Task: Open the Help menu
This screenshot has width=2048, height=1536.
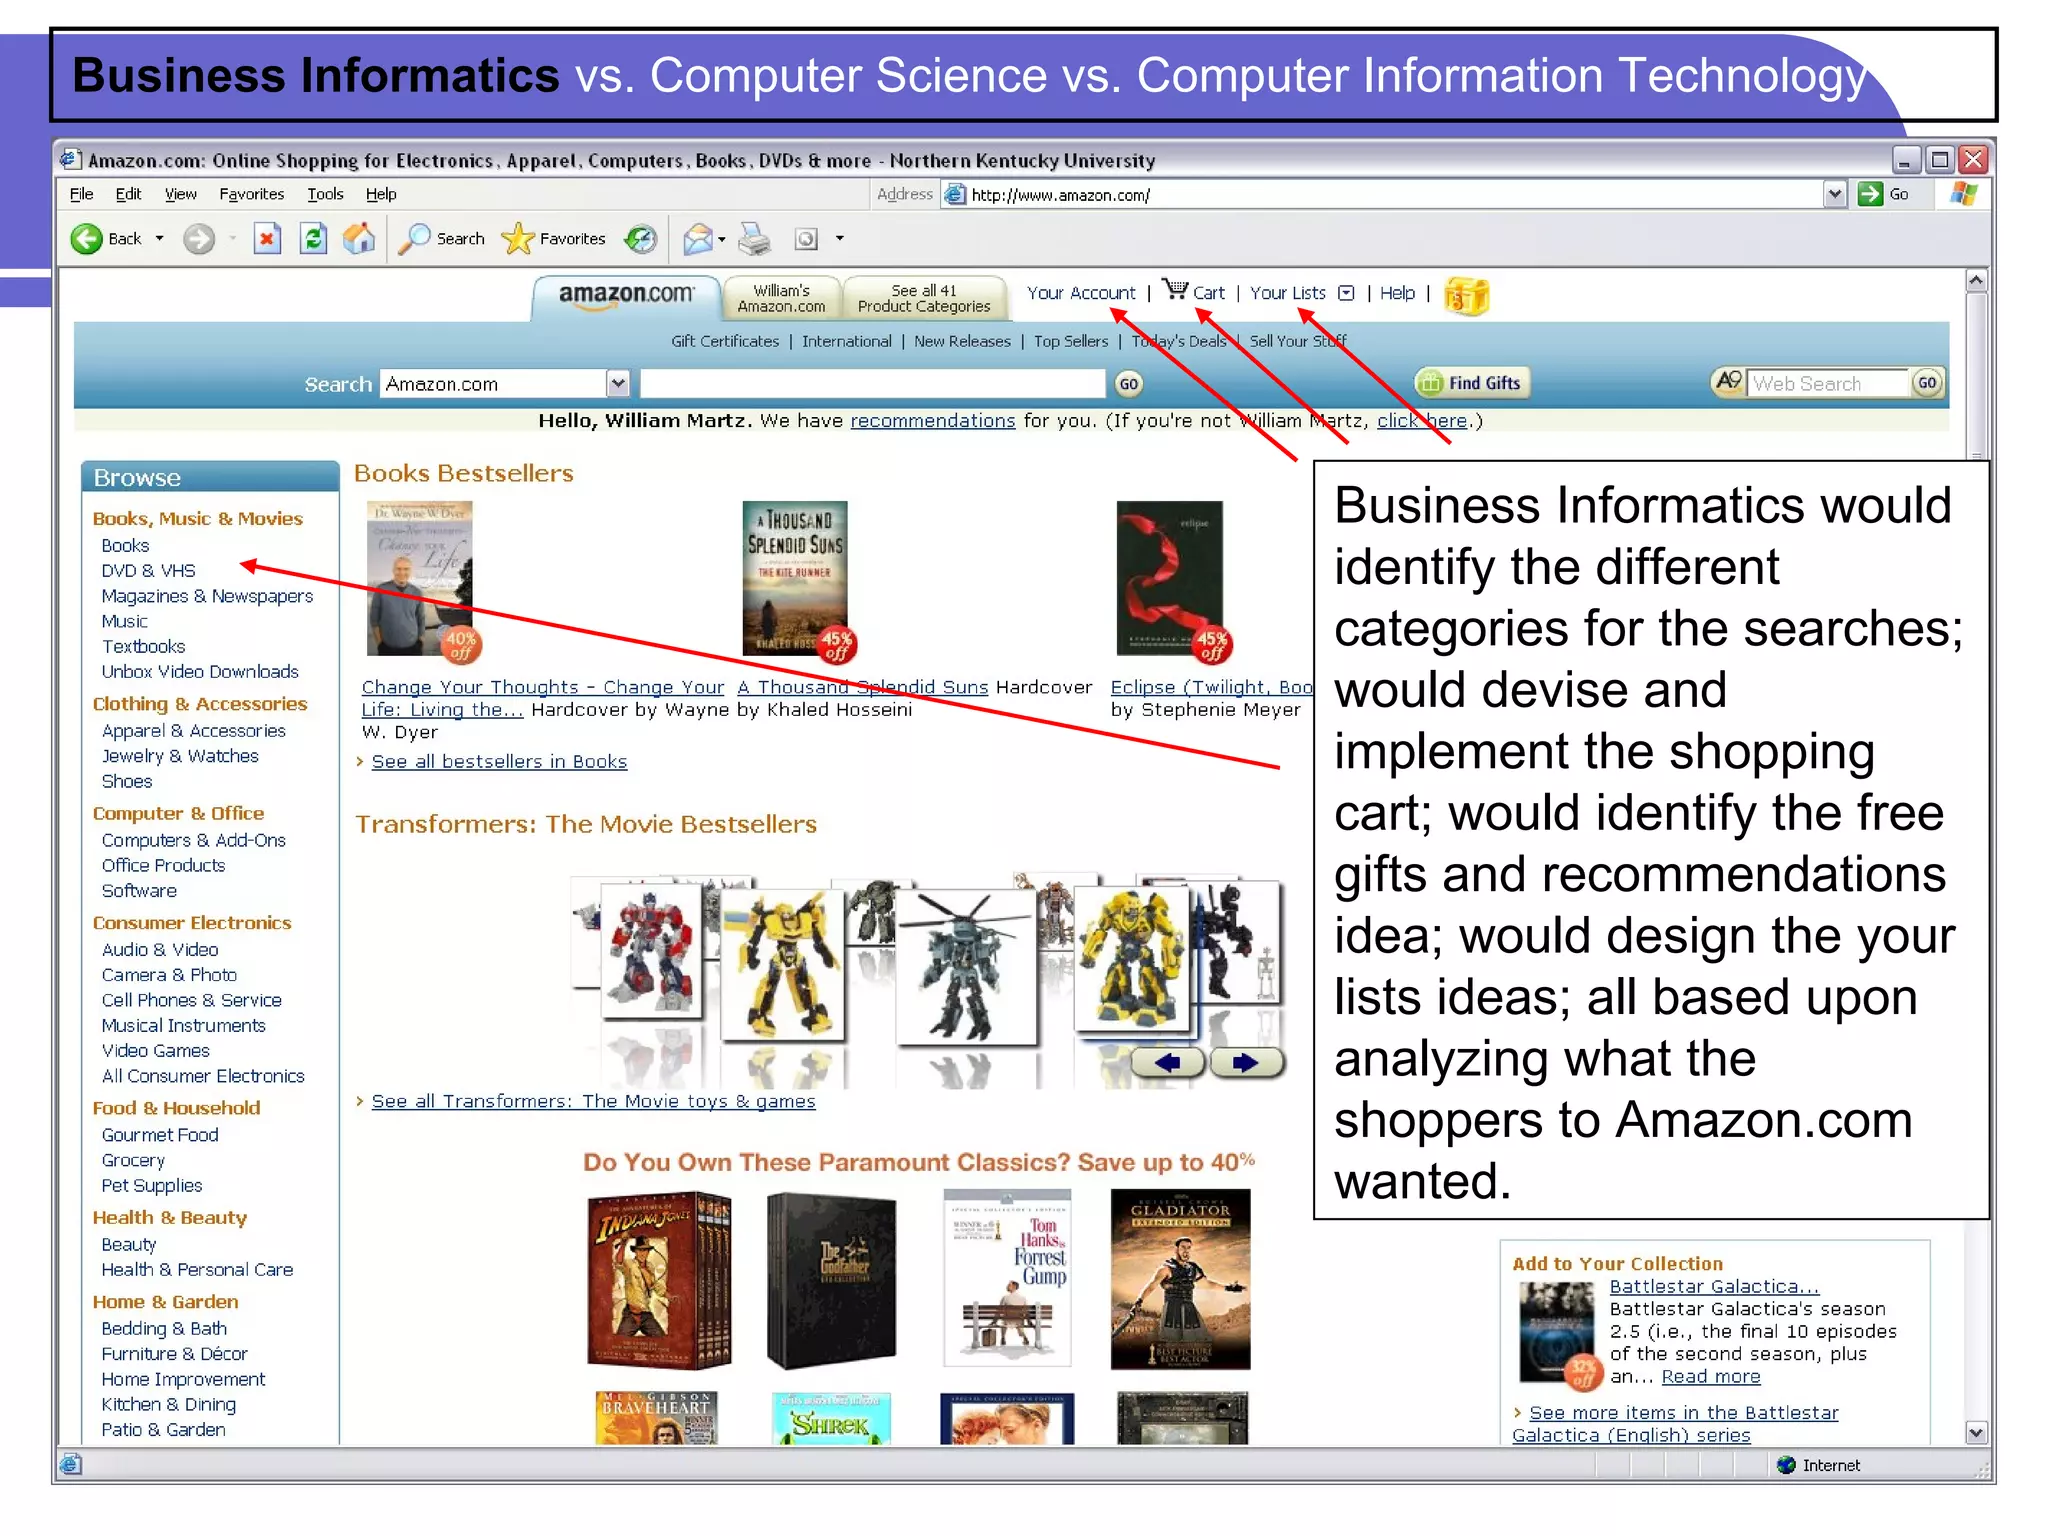Action: (x=381, y=194)
